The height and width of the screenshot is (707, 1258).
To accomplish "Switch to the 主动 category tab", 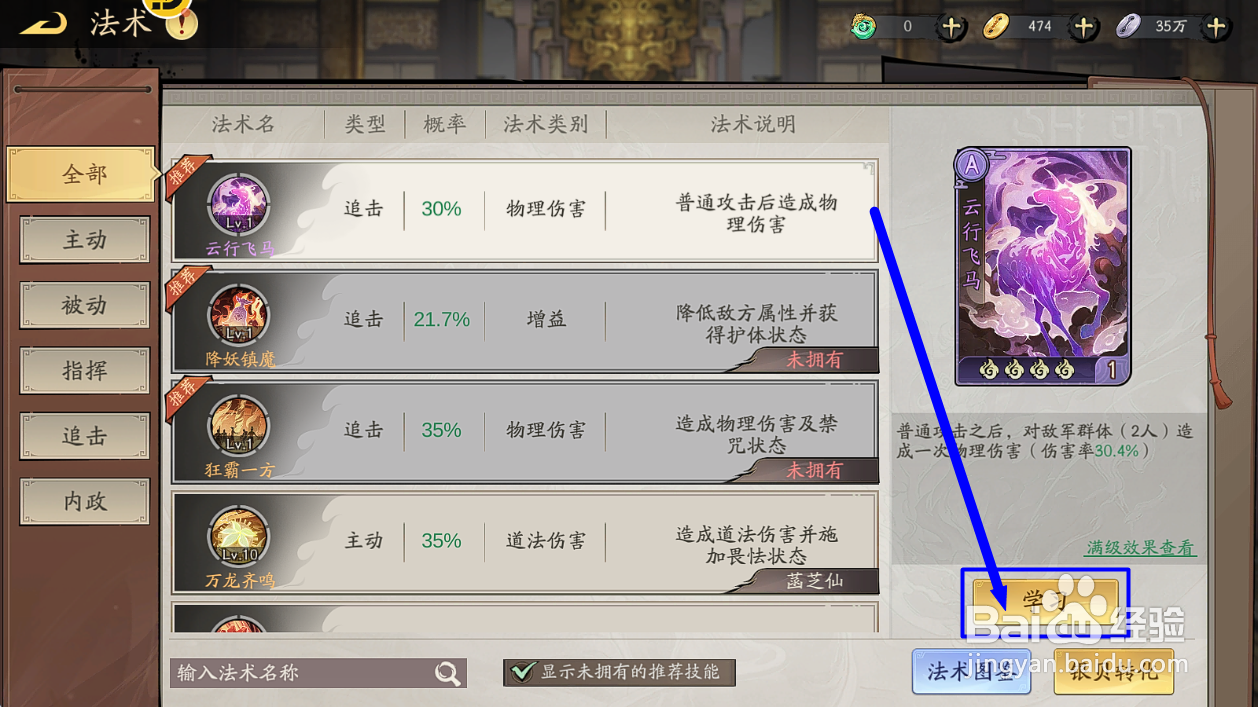I will (85, 240).
